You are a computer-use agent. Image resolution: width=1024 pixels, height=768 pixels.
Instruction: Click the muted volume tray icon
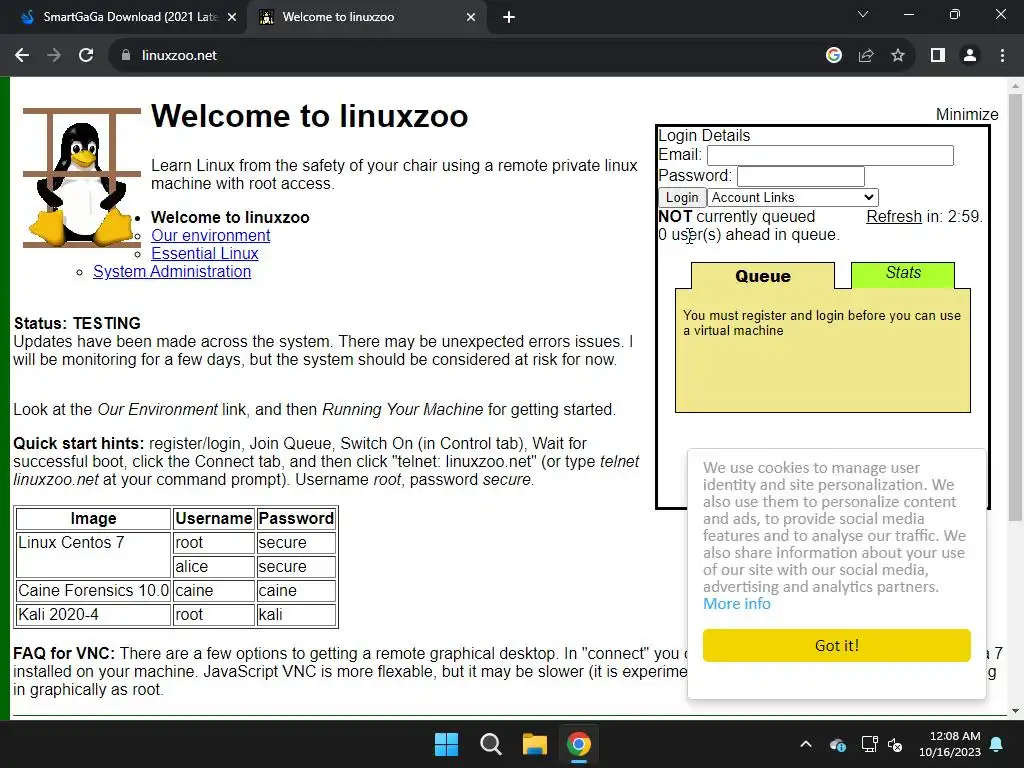click(895, 744)
